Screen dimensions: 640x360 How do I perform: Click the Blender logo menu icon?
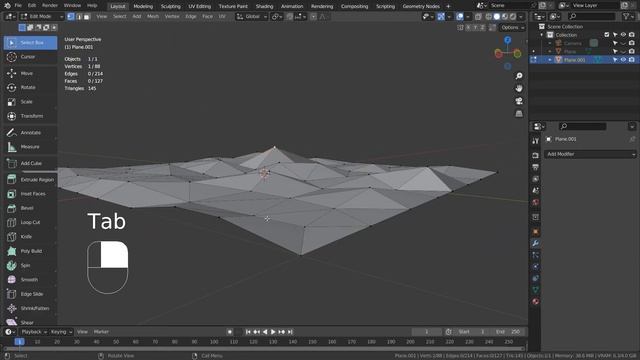click(x=7, y=6)
